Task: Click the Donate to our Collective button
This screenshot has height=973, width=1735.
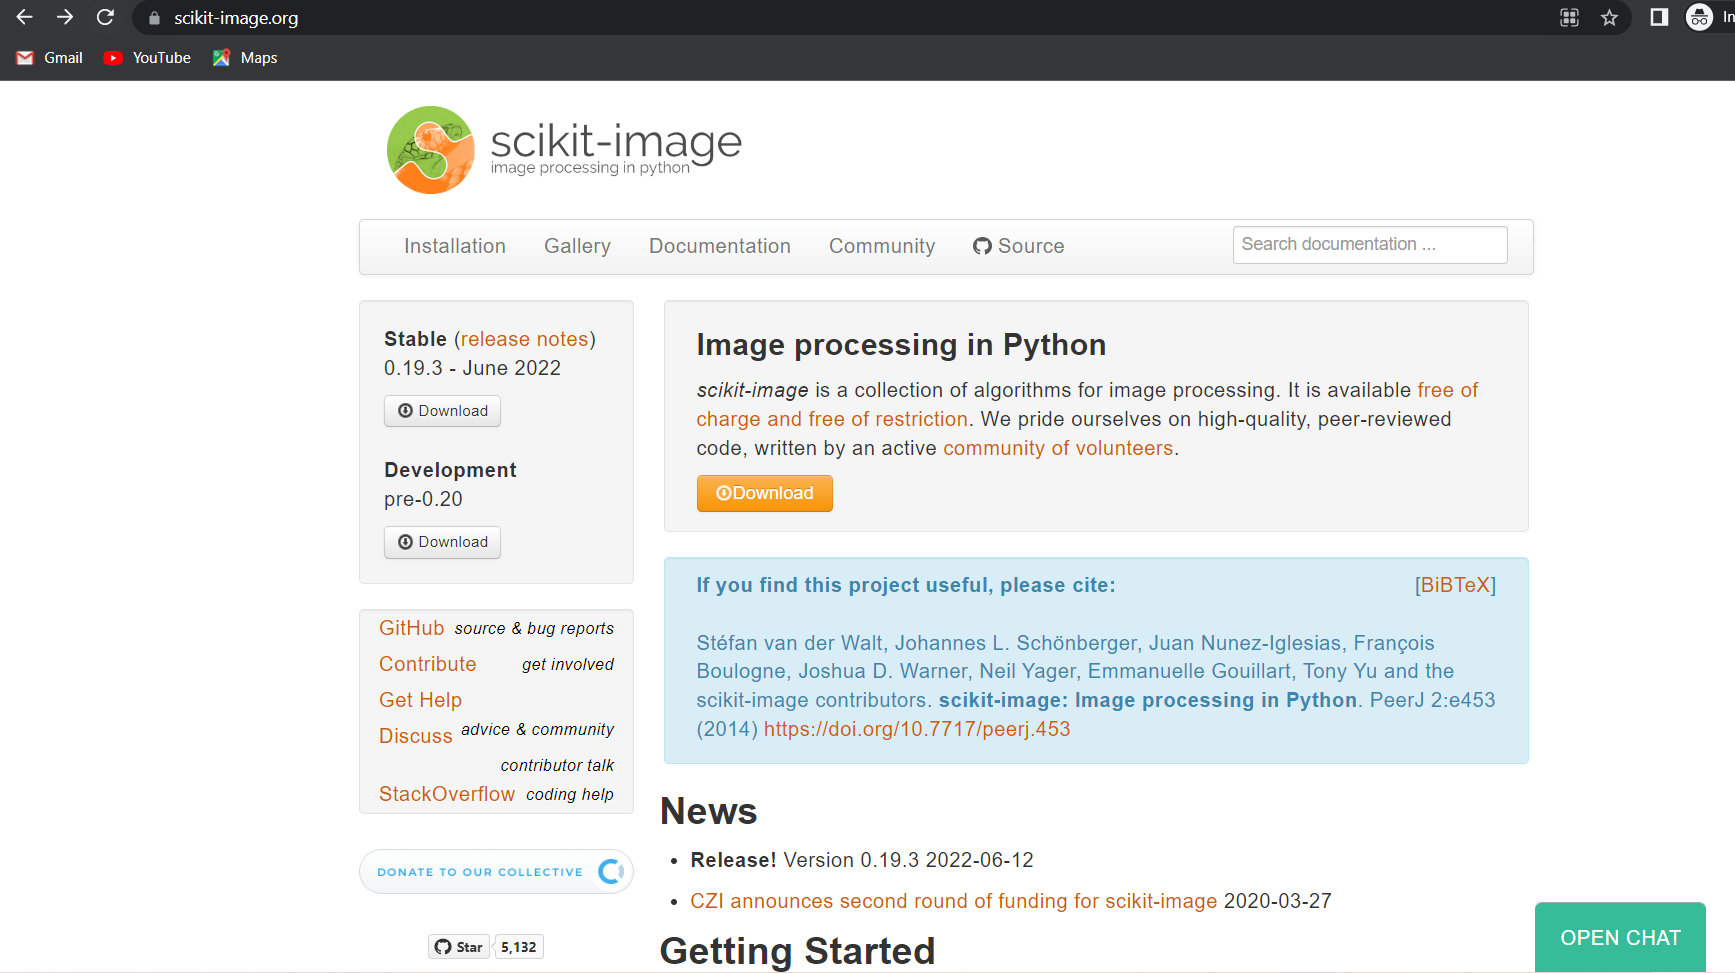Action: click(x=496, y=872)
